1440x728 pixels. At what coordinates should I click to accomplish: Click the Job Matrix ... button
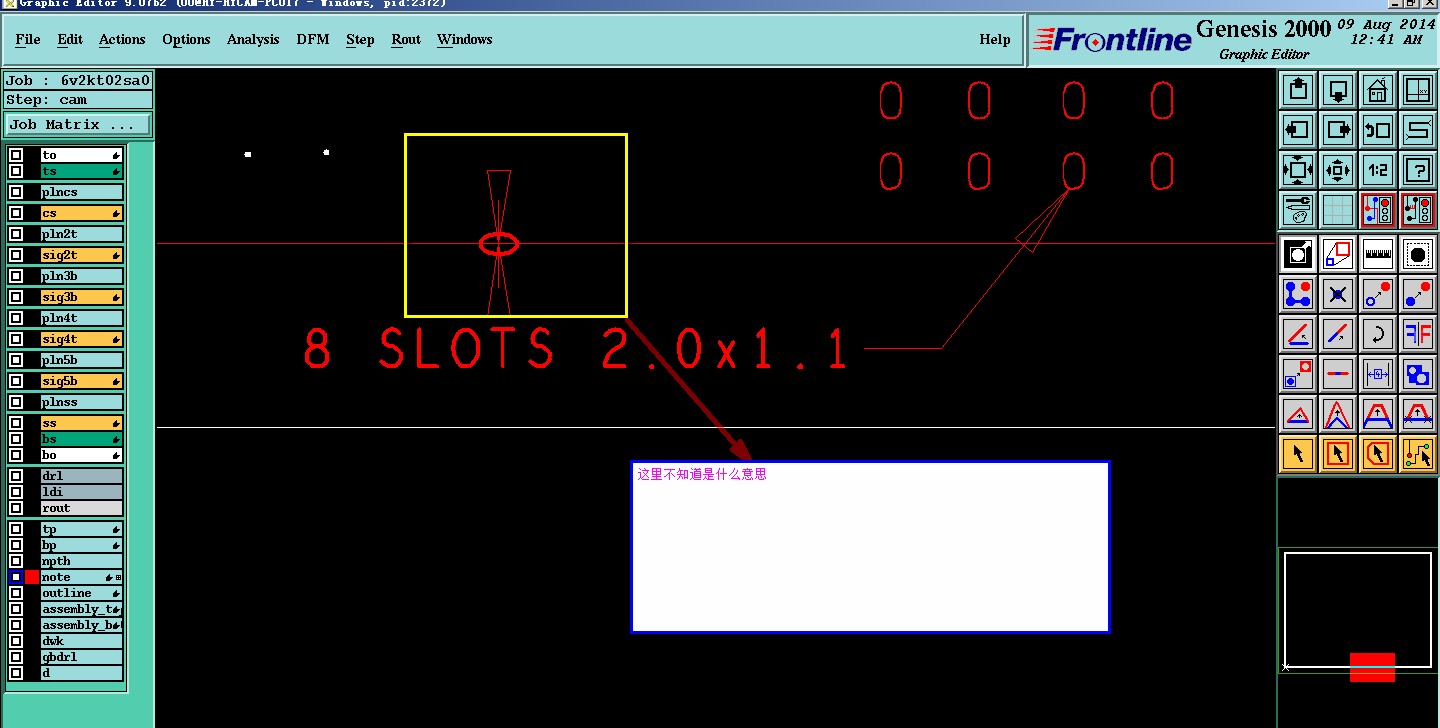(78, 125)
